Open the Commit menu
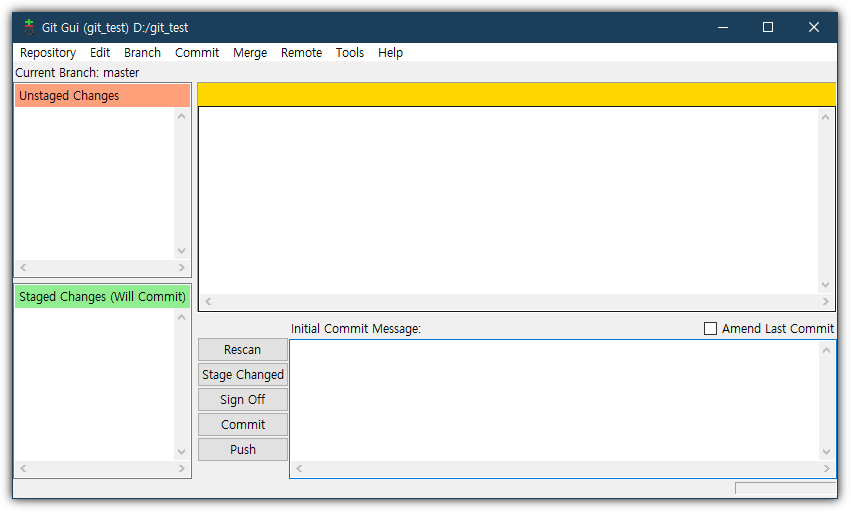 [196, 53]
